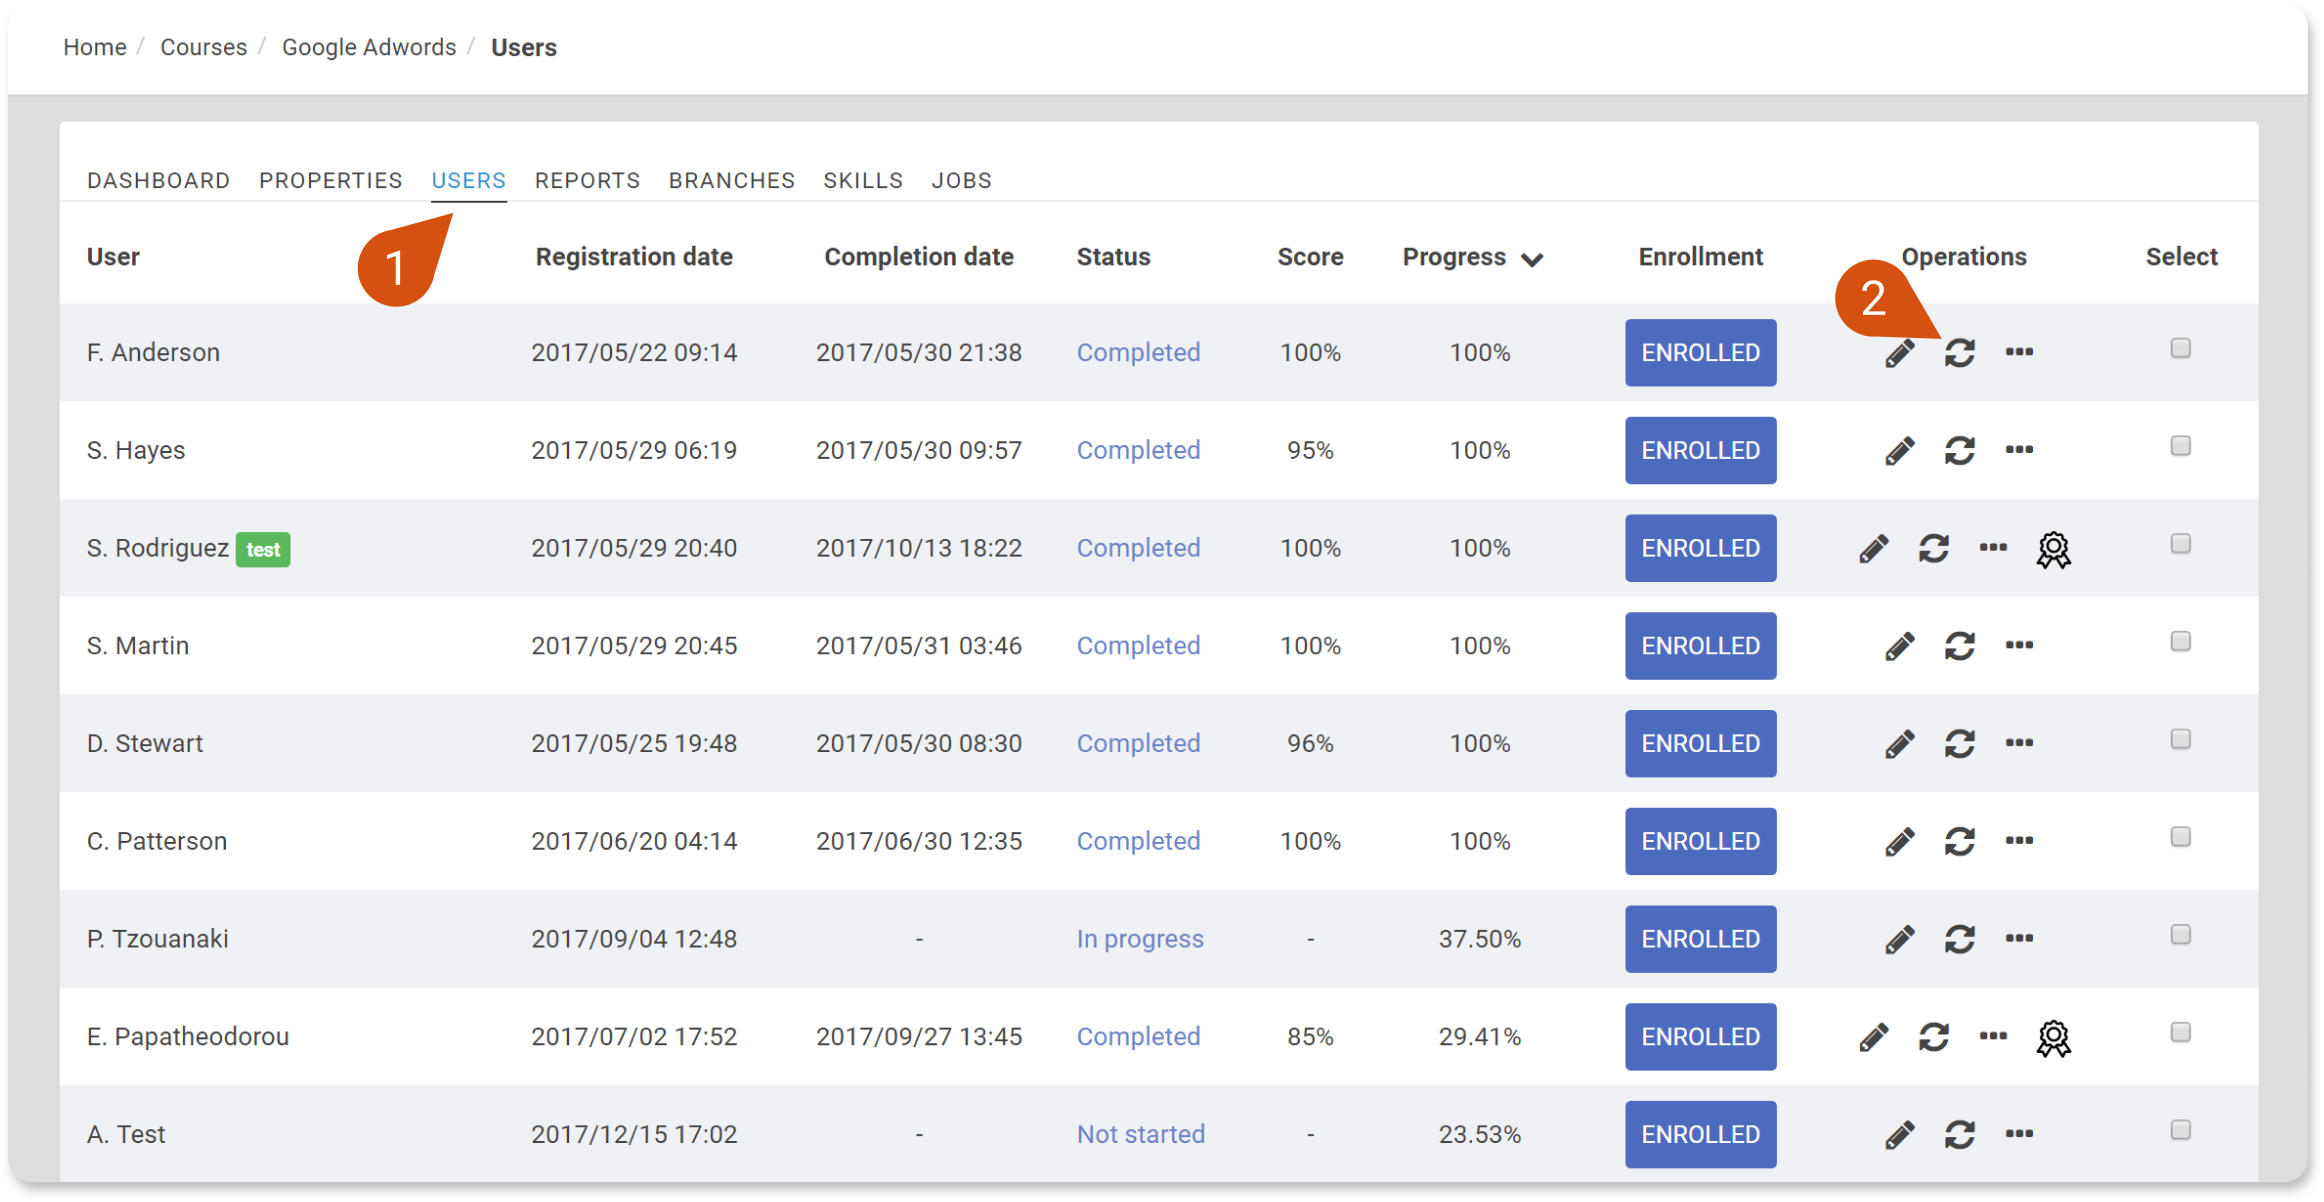Open the Branches tab
This screenshot has height=1202, width=2324.
coord(732,181)
